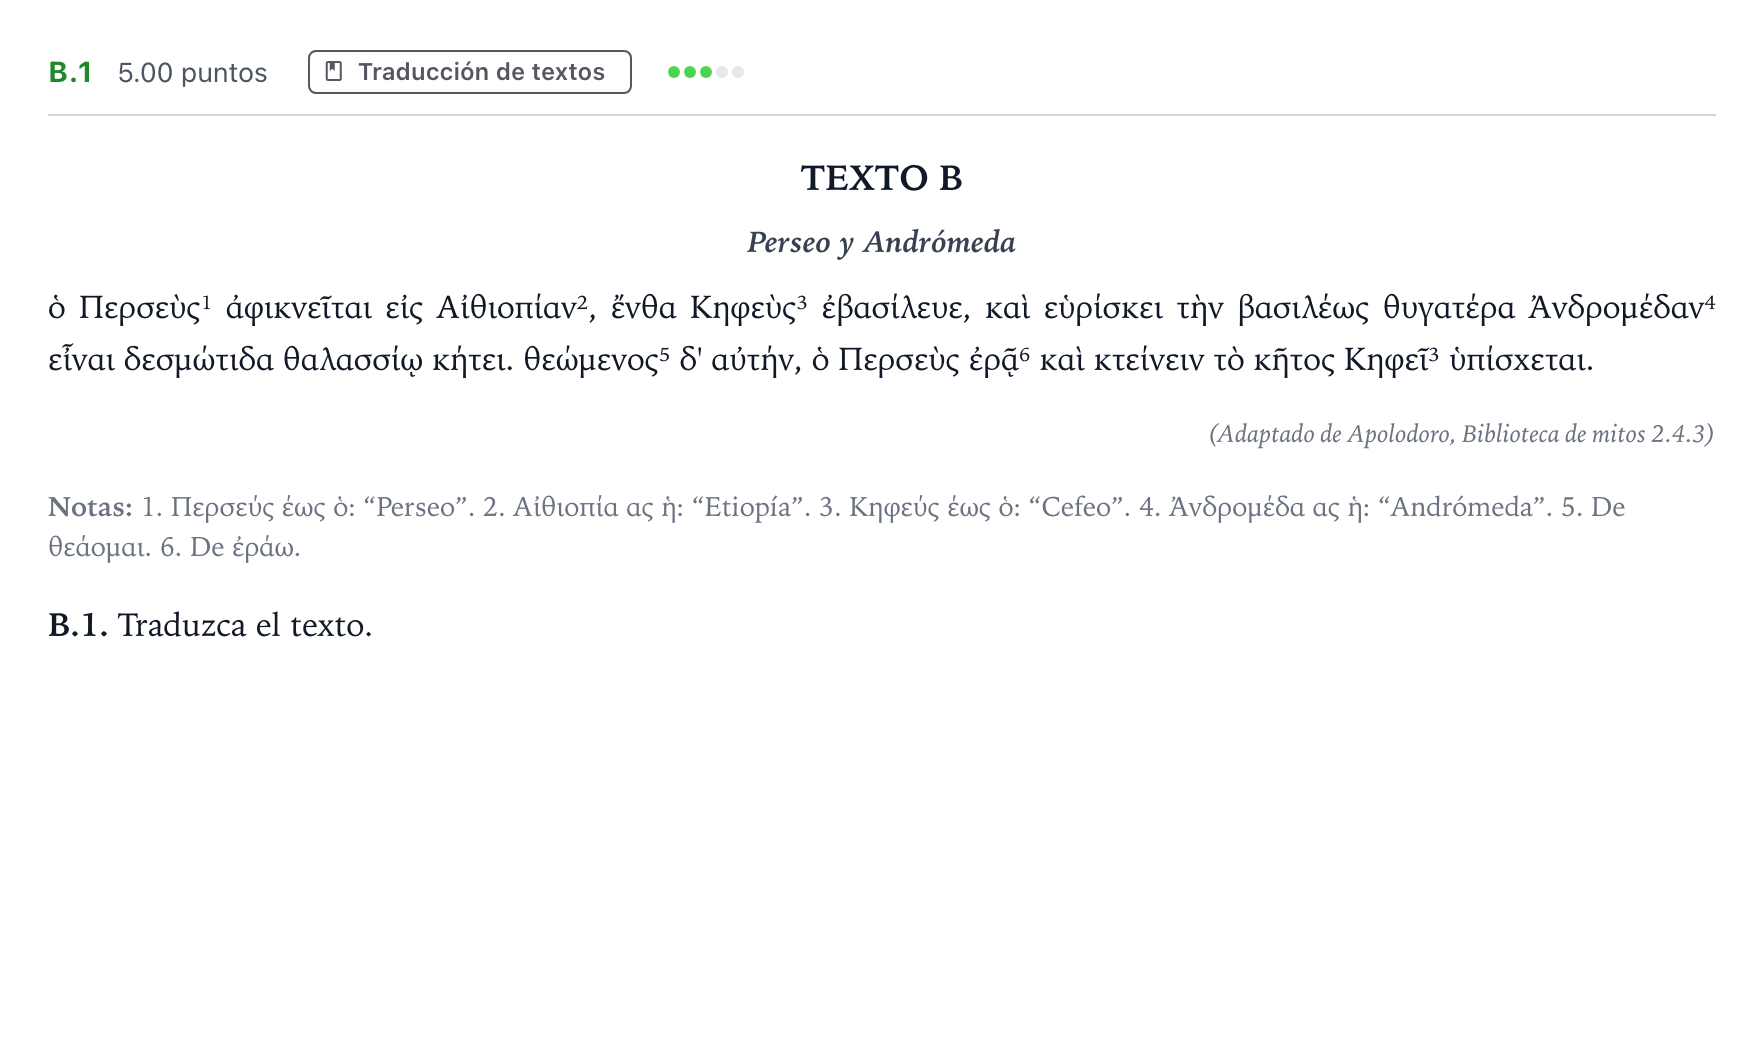Click the word θεώμενος in the second line
The image size is (1764, 1064).
coord(590,359)
